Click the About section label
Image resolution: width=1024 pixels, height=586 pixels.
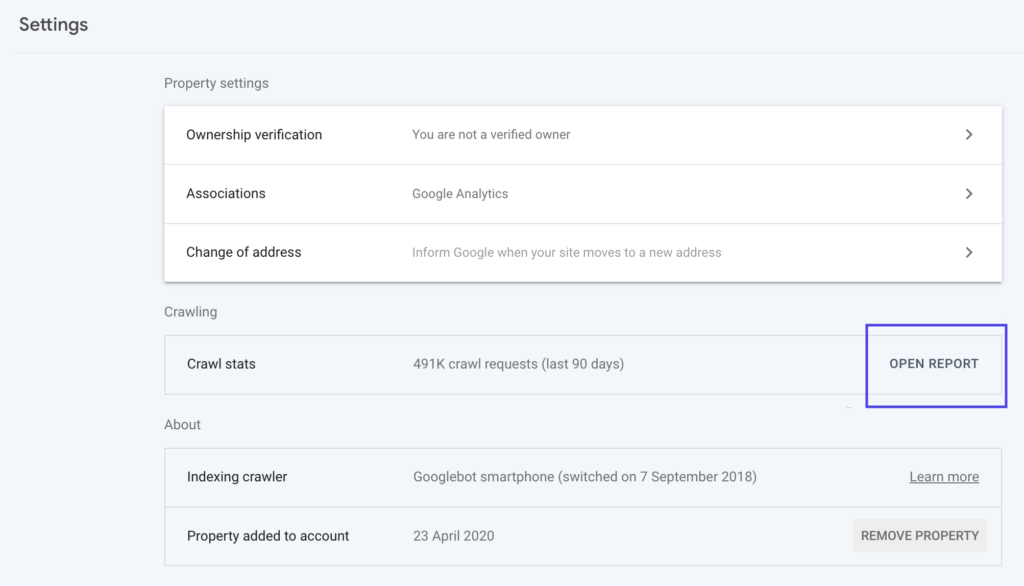tap(183, 424)
